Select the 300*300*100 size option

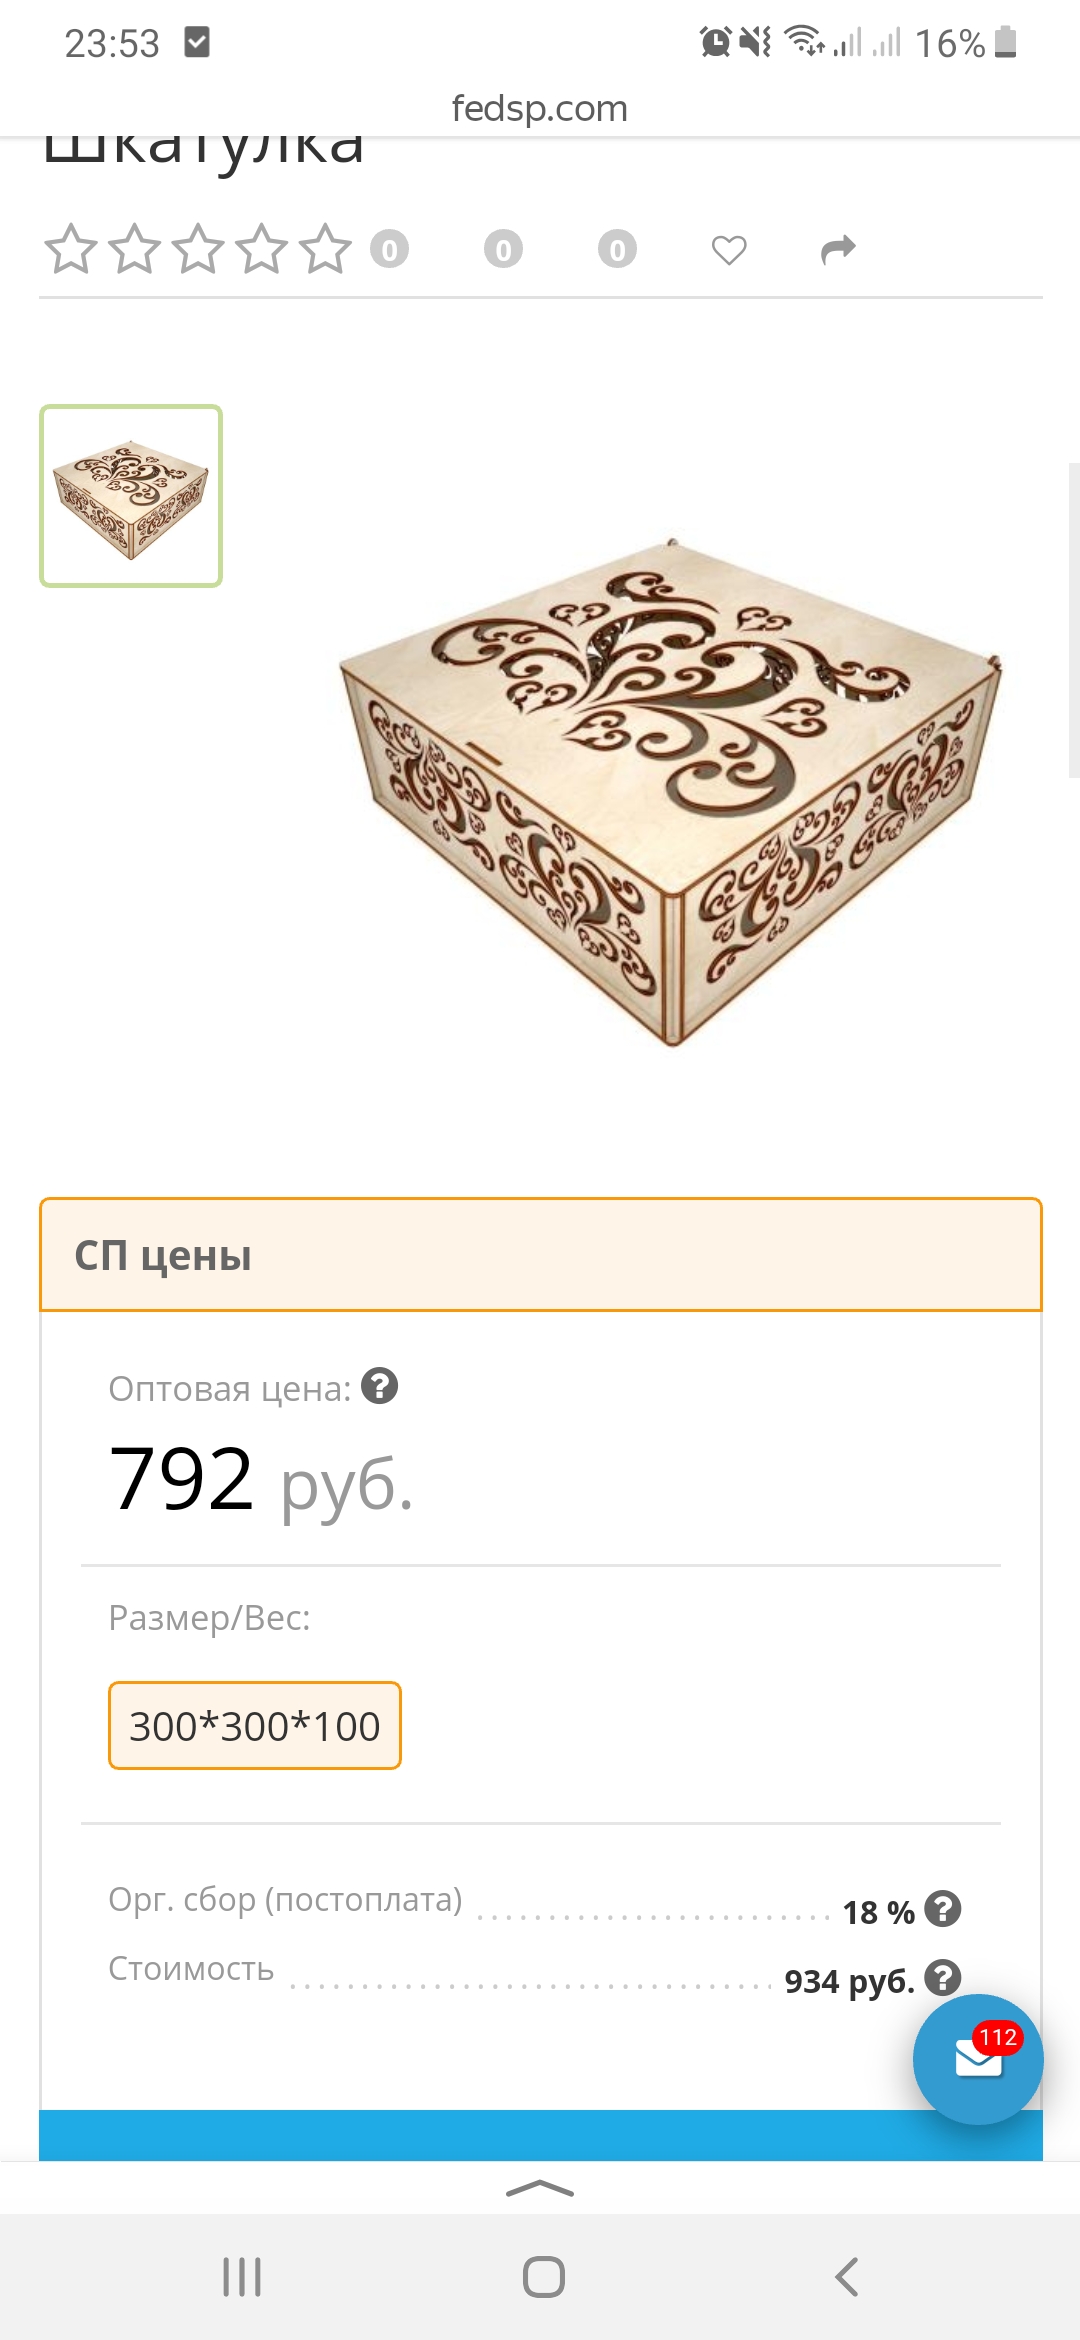pos(255,1726)
